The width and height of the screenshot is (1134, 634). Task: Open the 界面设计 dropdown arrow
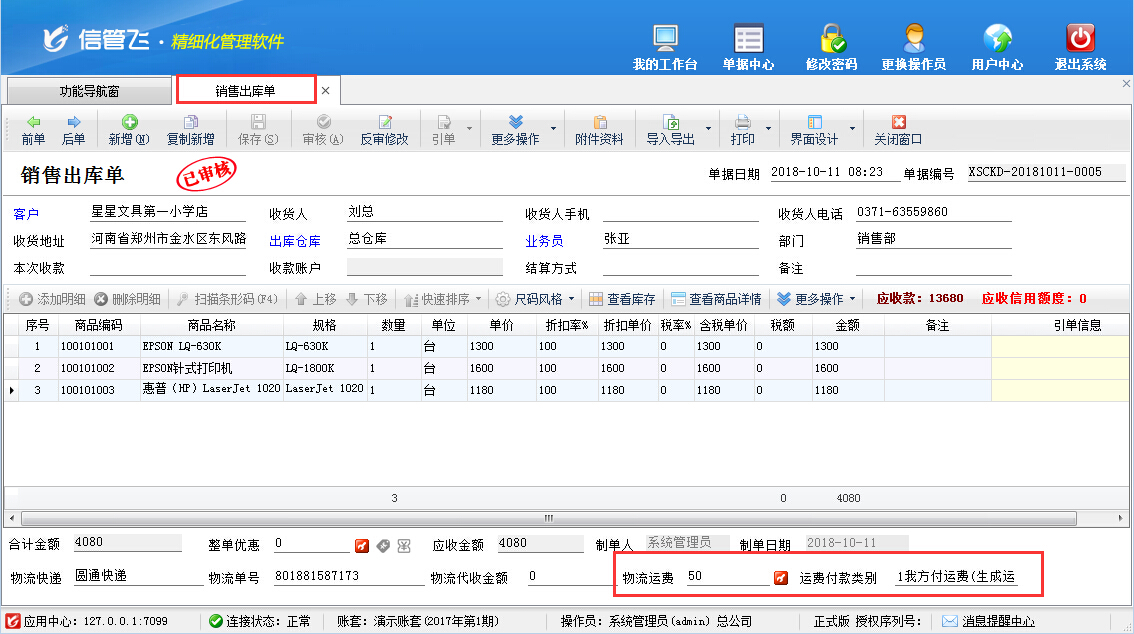[x=852, y=129]
